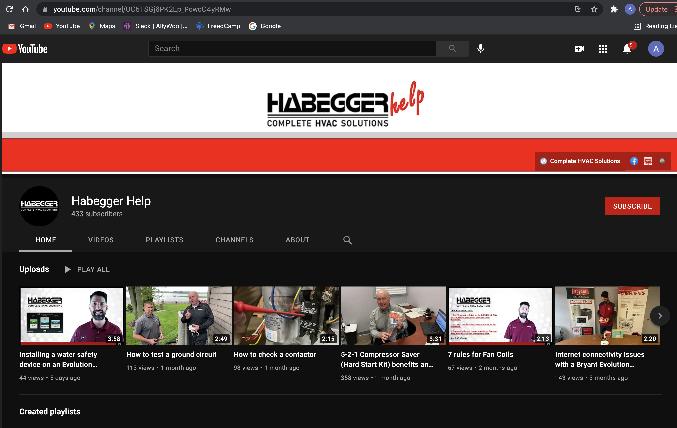Open title 'Internet connectivity issues'
The image size is (677, 428).
pyautogui.click(x=600, y=359)
